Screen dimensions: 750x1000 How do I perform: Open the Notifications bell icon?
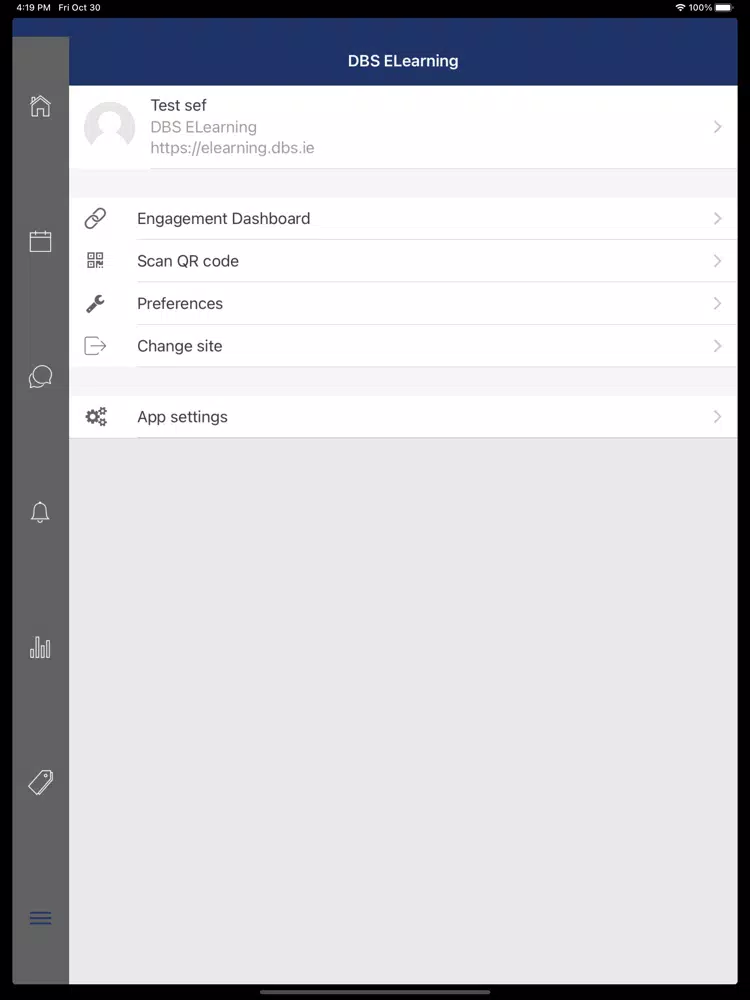pyautogui.click(x=40, y=512)
